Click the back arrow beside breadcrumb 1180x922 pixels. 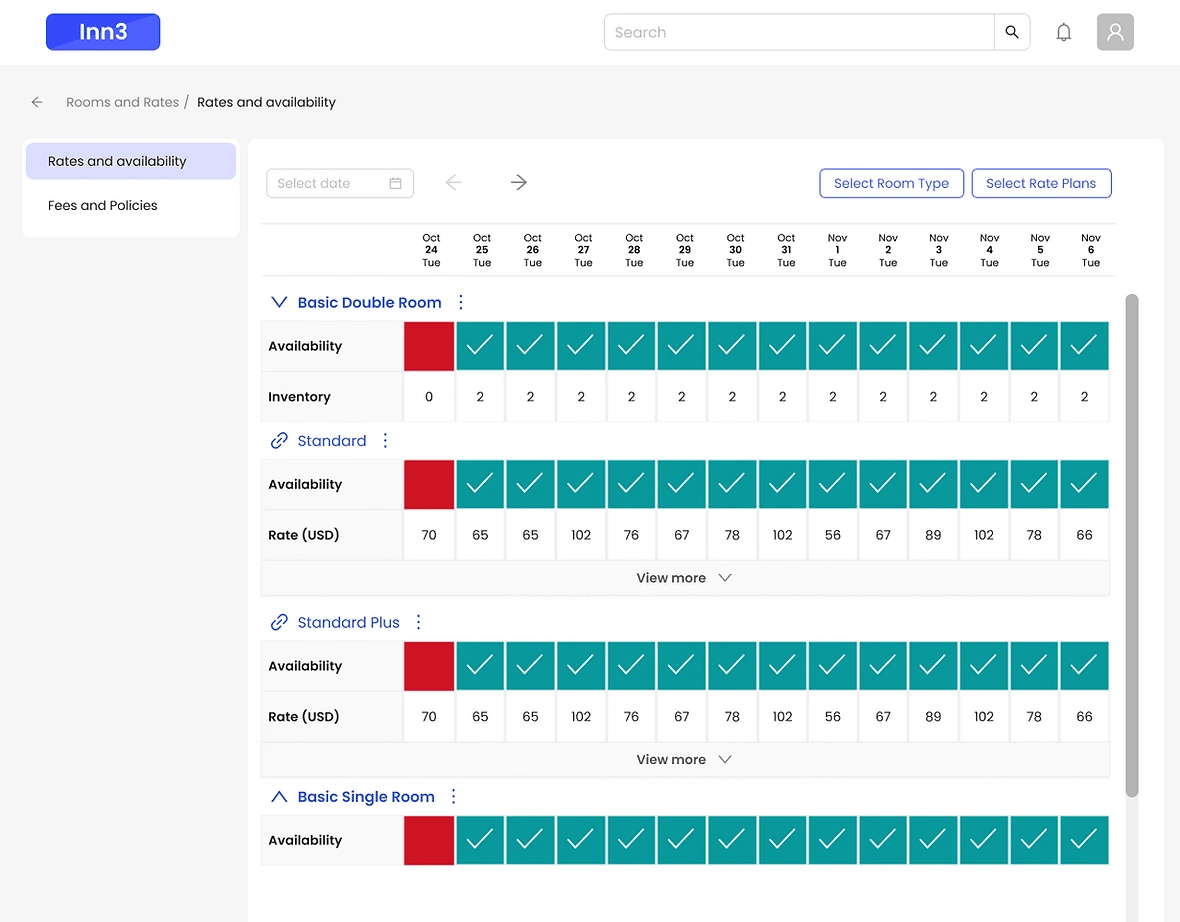(x=37, y=102)
